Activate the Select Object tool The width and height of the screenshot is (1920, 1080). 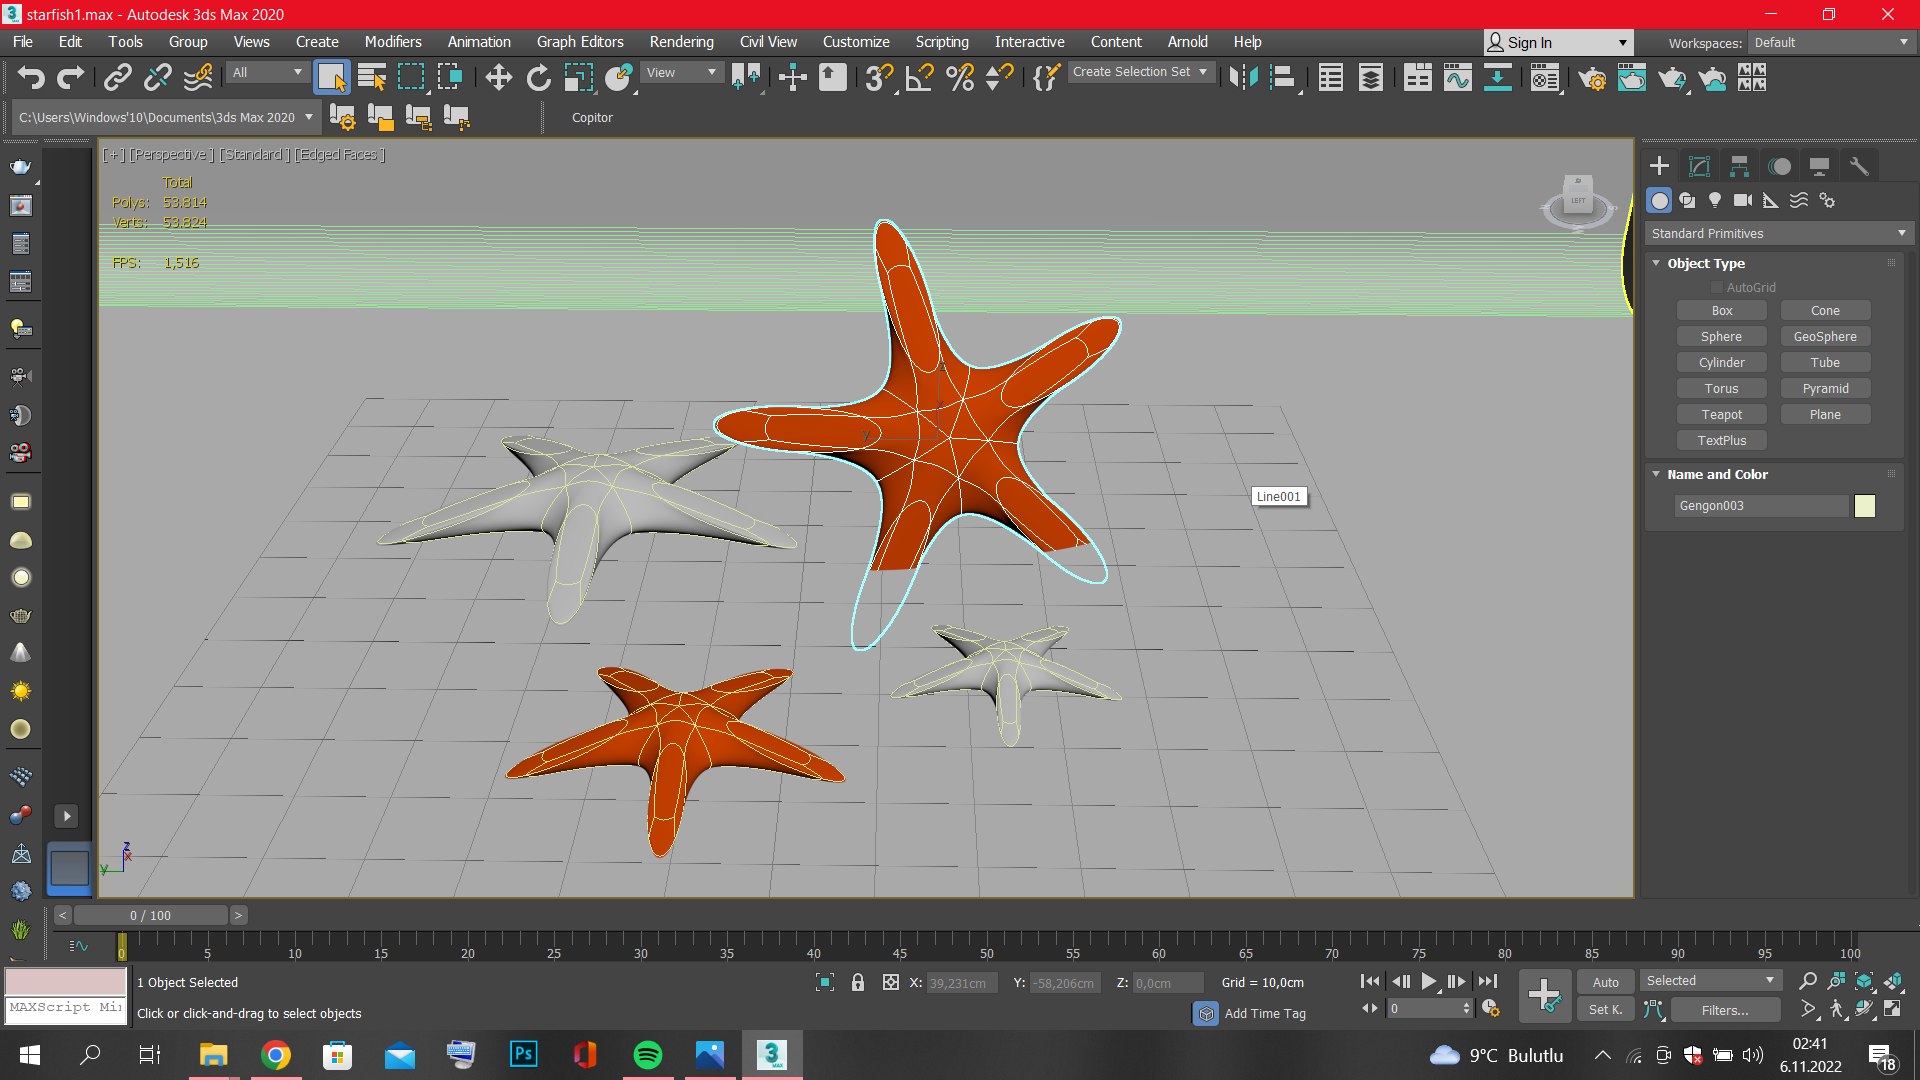(x=331, y=77)
